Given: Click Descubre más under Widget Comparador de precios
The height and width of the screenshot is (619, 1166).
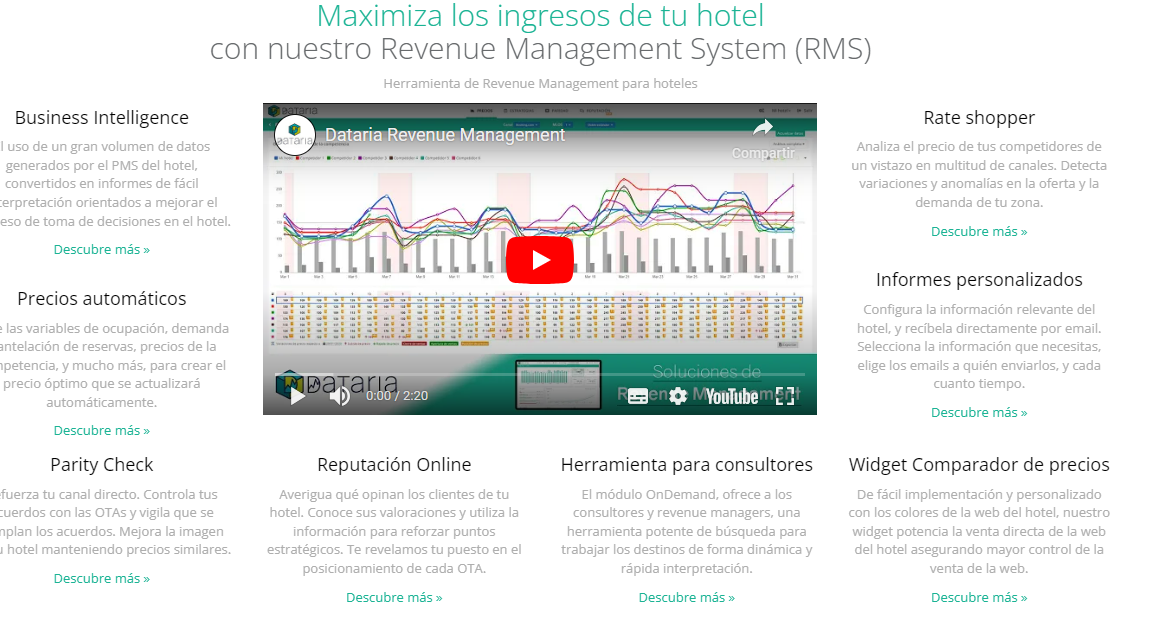Looking at the screenshot, I should pyautogui.click(x=979, y=597).
